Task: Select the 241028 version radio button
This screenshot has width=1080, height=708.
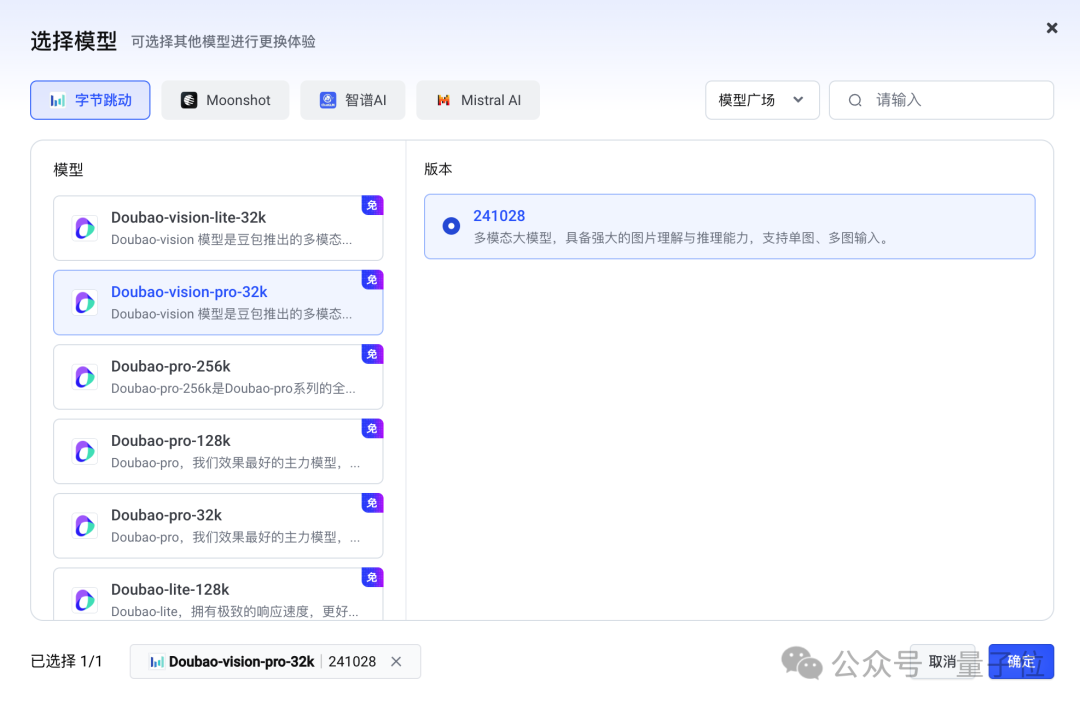Action: pyautogui.click(x=451, y=226)
